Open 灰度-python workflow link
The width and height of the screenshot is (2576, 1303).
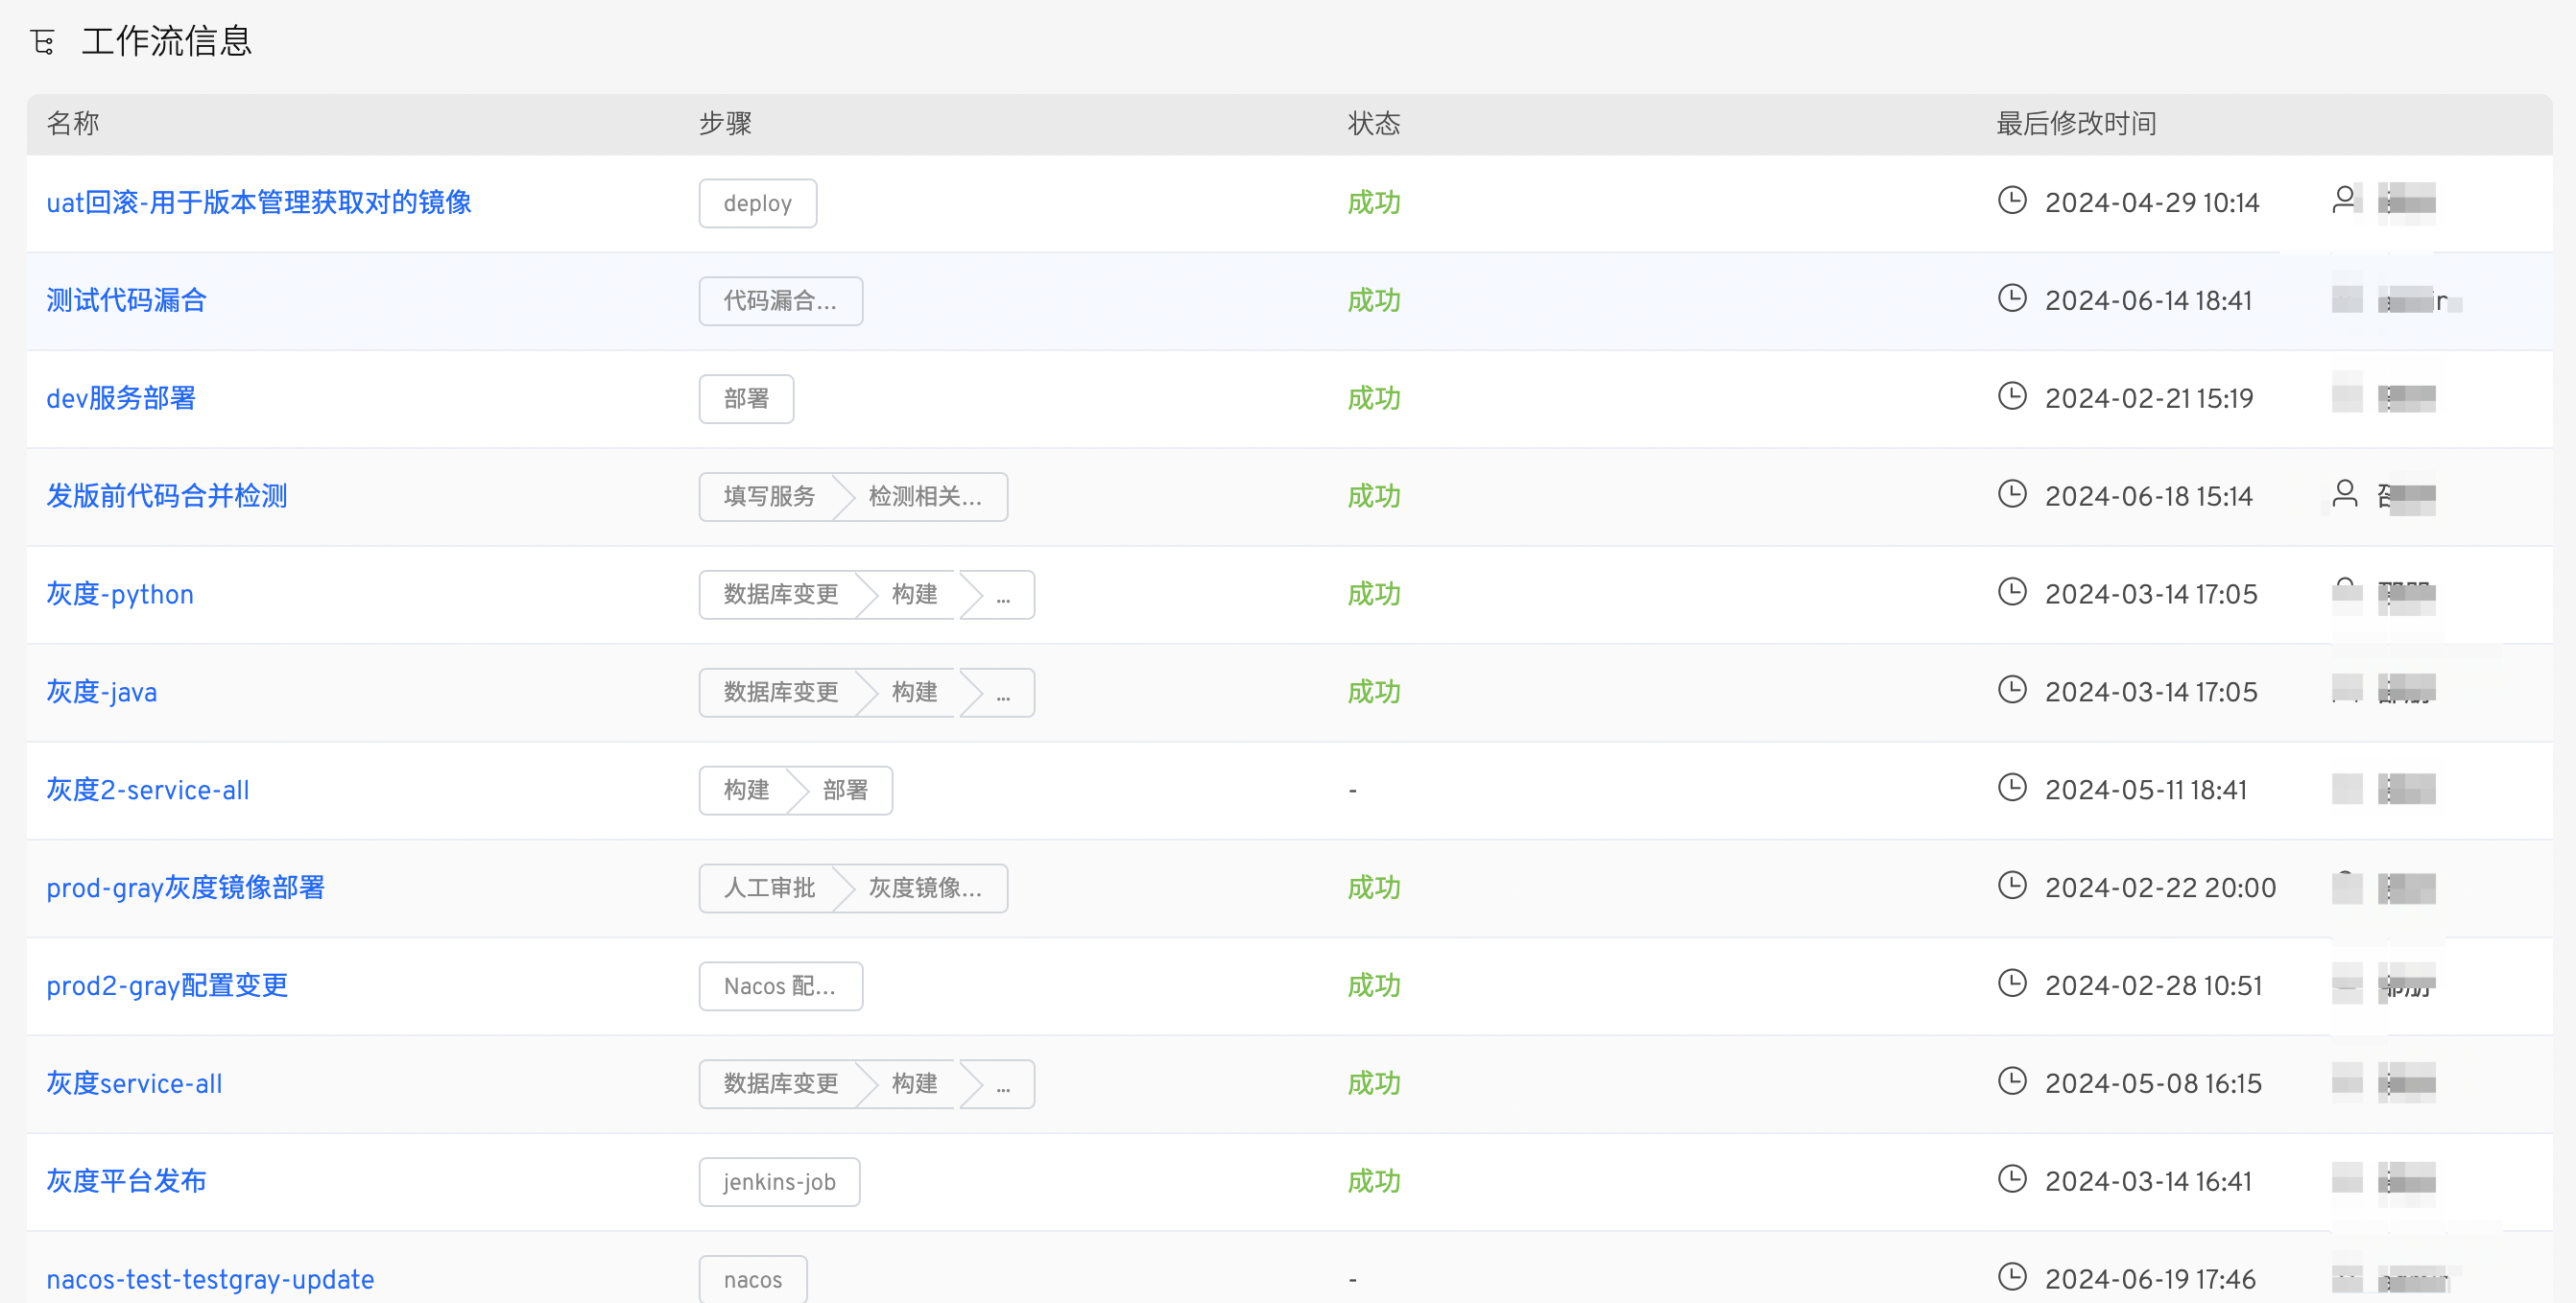tap(120, 594)
